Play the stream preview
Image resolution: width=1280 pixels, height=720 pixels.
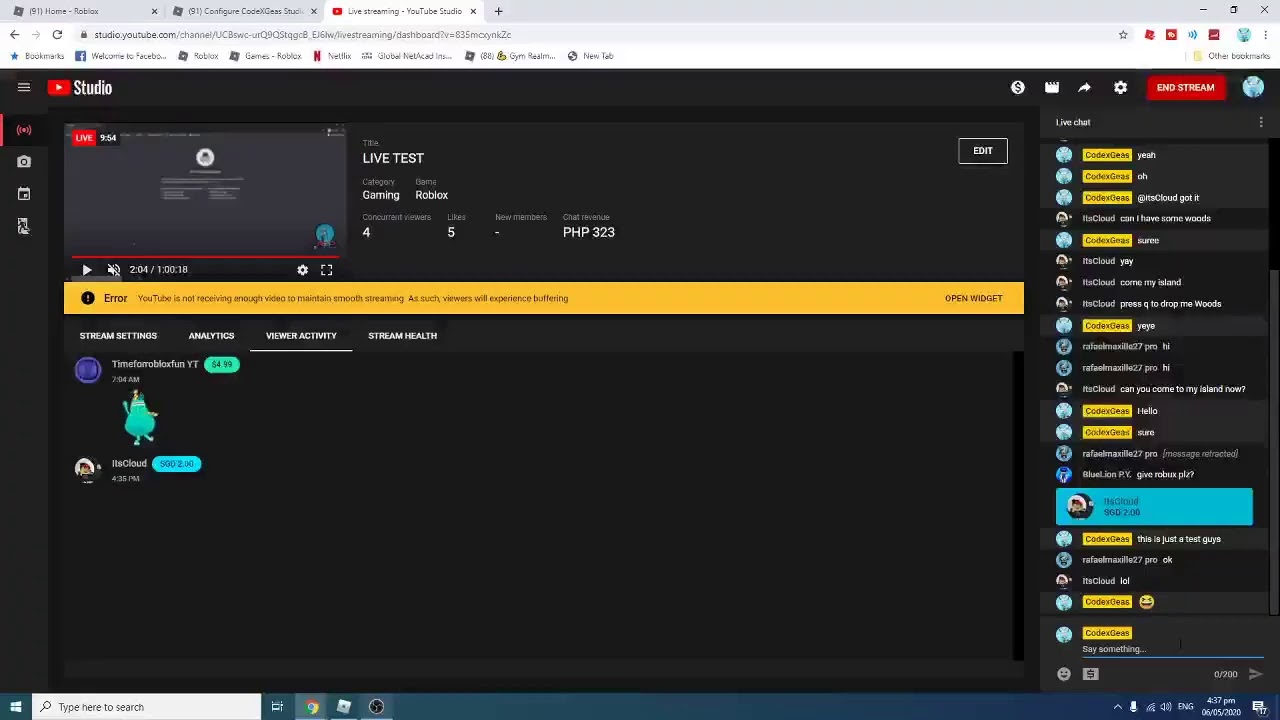point(87,270)
